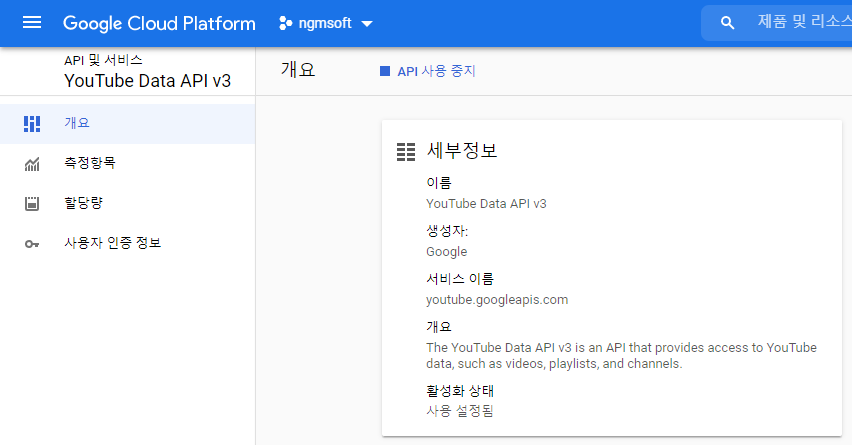Select 개요 in the sidebar
Screen dimensions: 852x445
pos(128,124)
